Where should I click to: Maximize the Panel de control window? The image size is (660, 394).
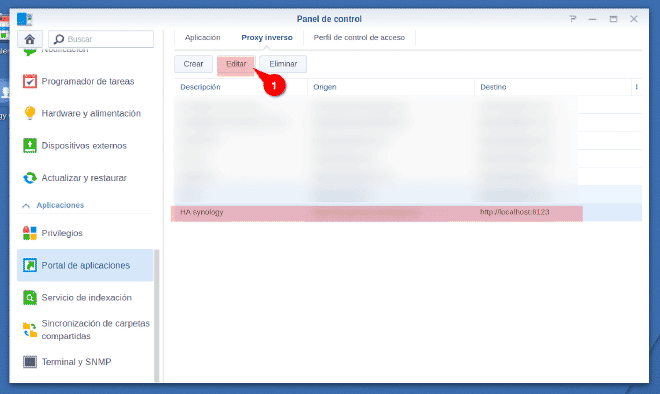pos(613,19)
